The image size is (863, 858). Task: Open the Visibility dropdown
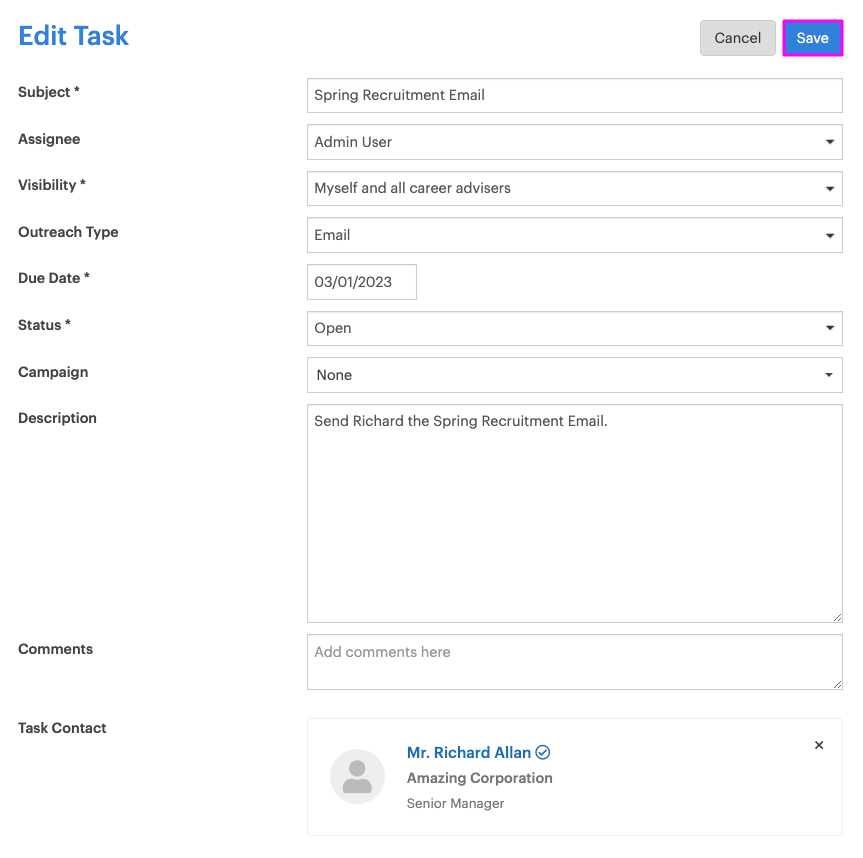[573, 188]
